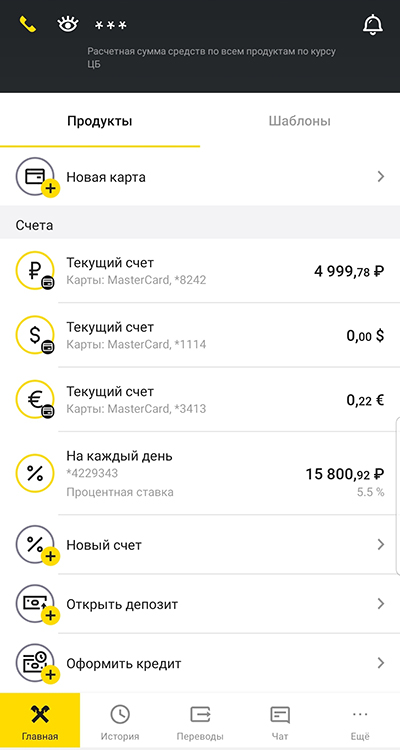Image resolution: width=400 pixels, height=750 pixels.
Task: Select the Продукты tab
Action: tap(100, 121)
